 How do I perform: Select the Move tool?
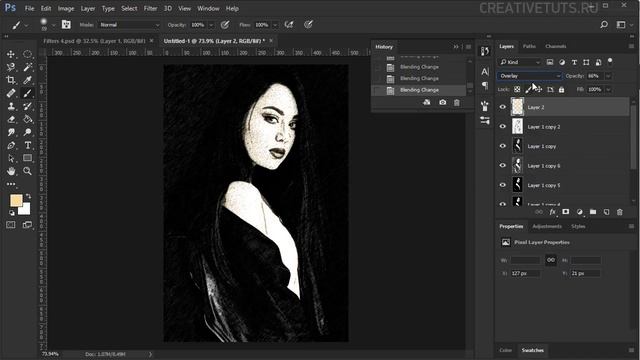(x=11, y=54)
